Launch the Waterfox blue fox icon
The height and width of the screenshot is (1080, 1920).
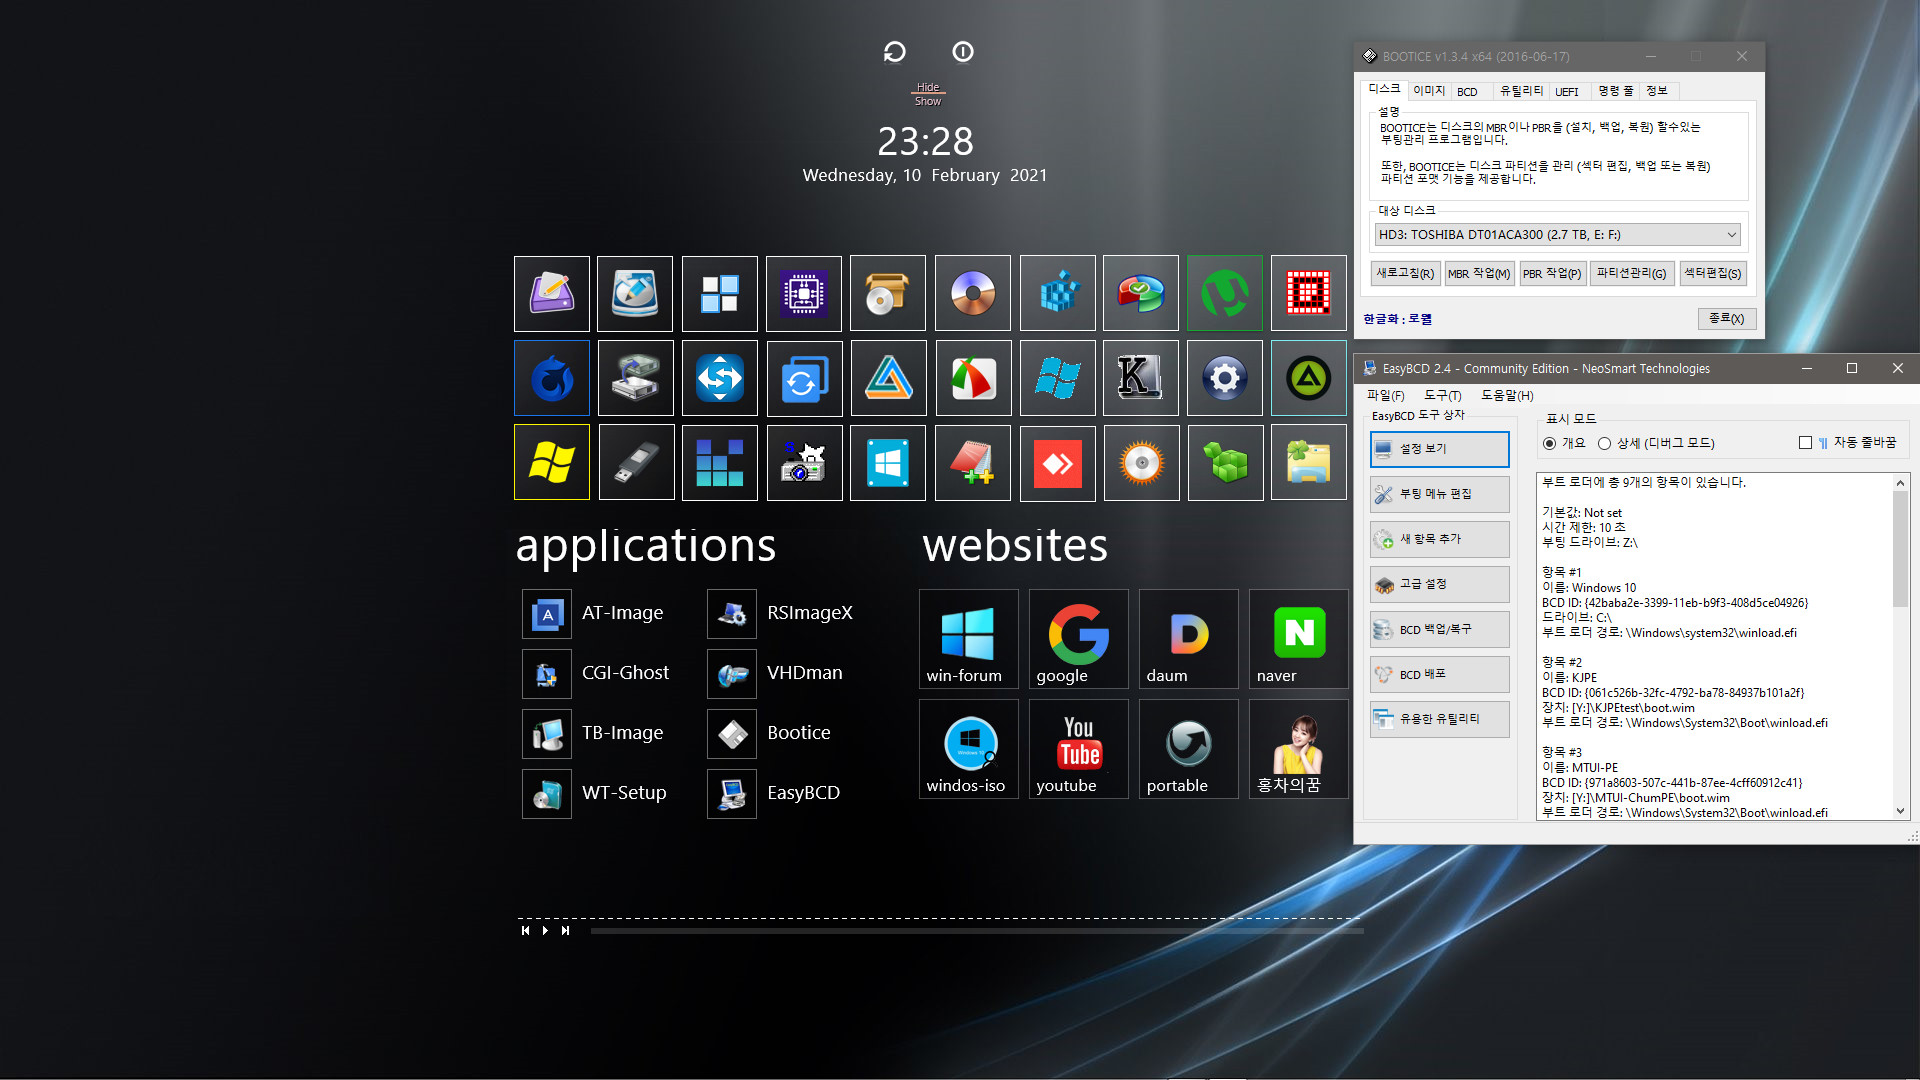(x=552, y=378)
